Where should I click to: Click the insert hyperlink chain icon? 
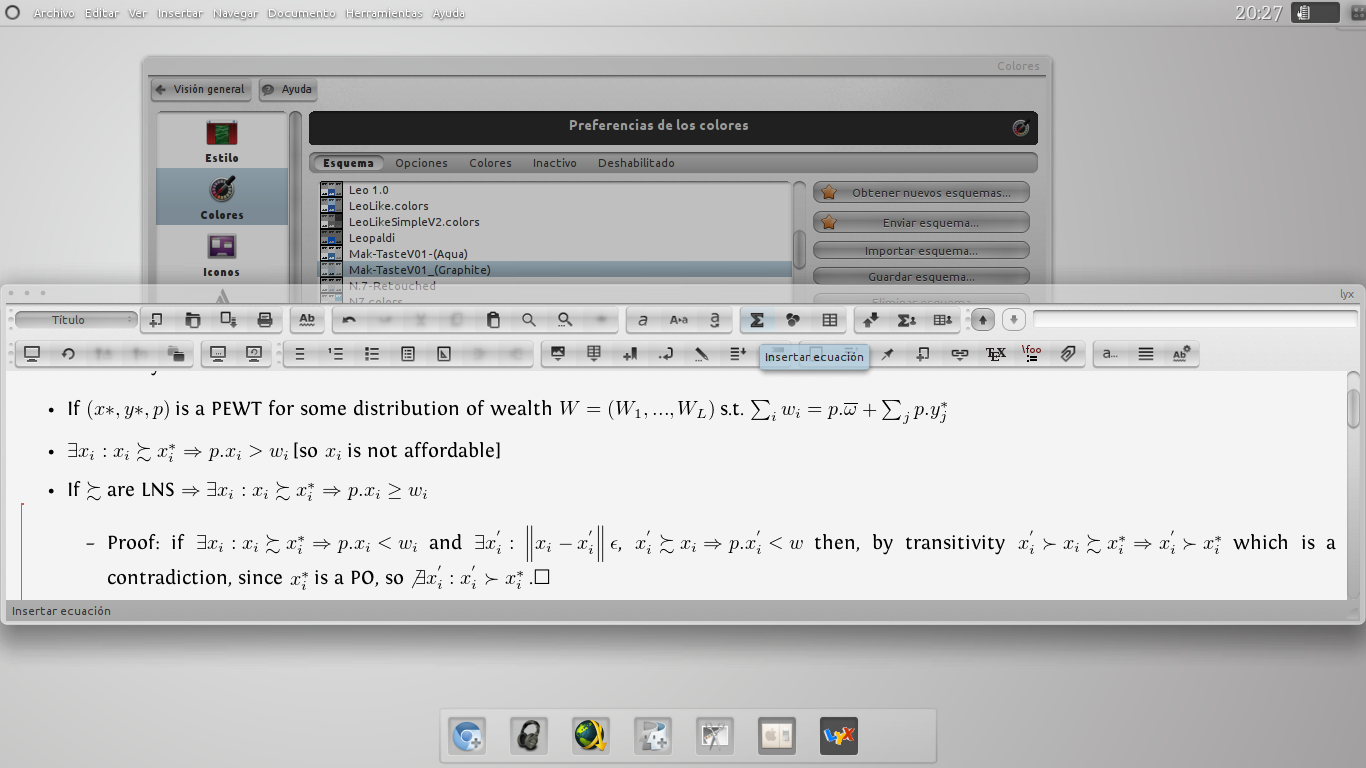click(x=960, y=353)
